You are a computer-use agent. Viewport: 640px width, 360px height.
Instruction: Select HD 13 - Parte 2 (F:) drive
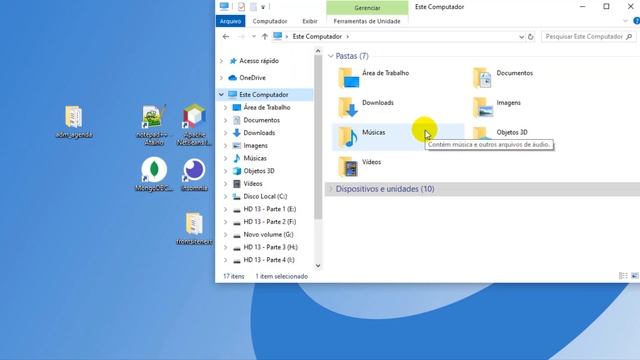coord(269,222)
